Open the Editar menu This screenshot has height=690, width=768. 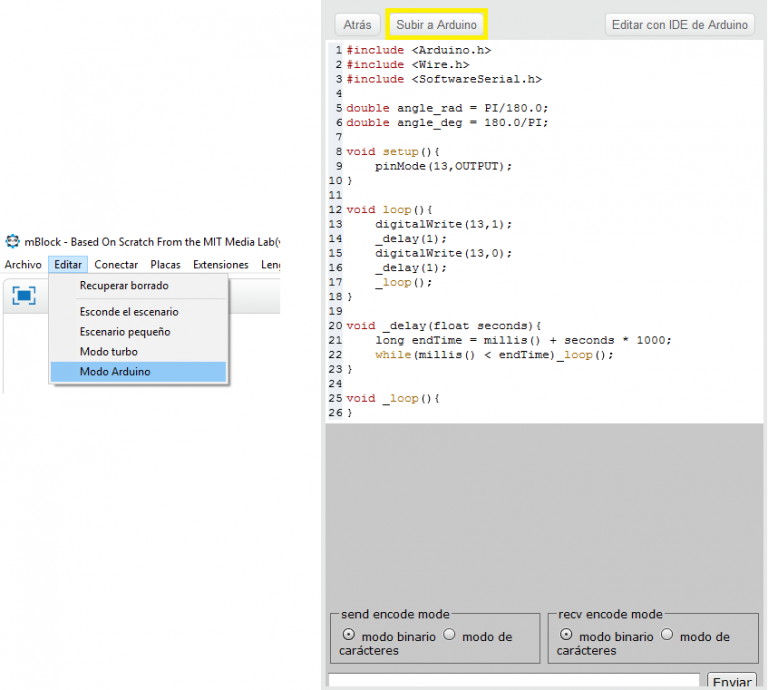(x=69, y=265)
